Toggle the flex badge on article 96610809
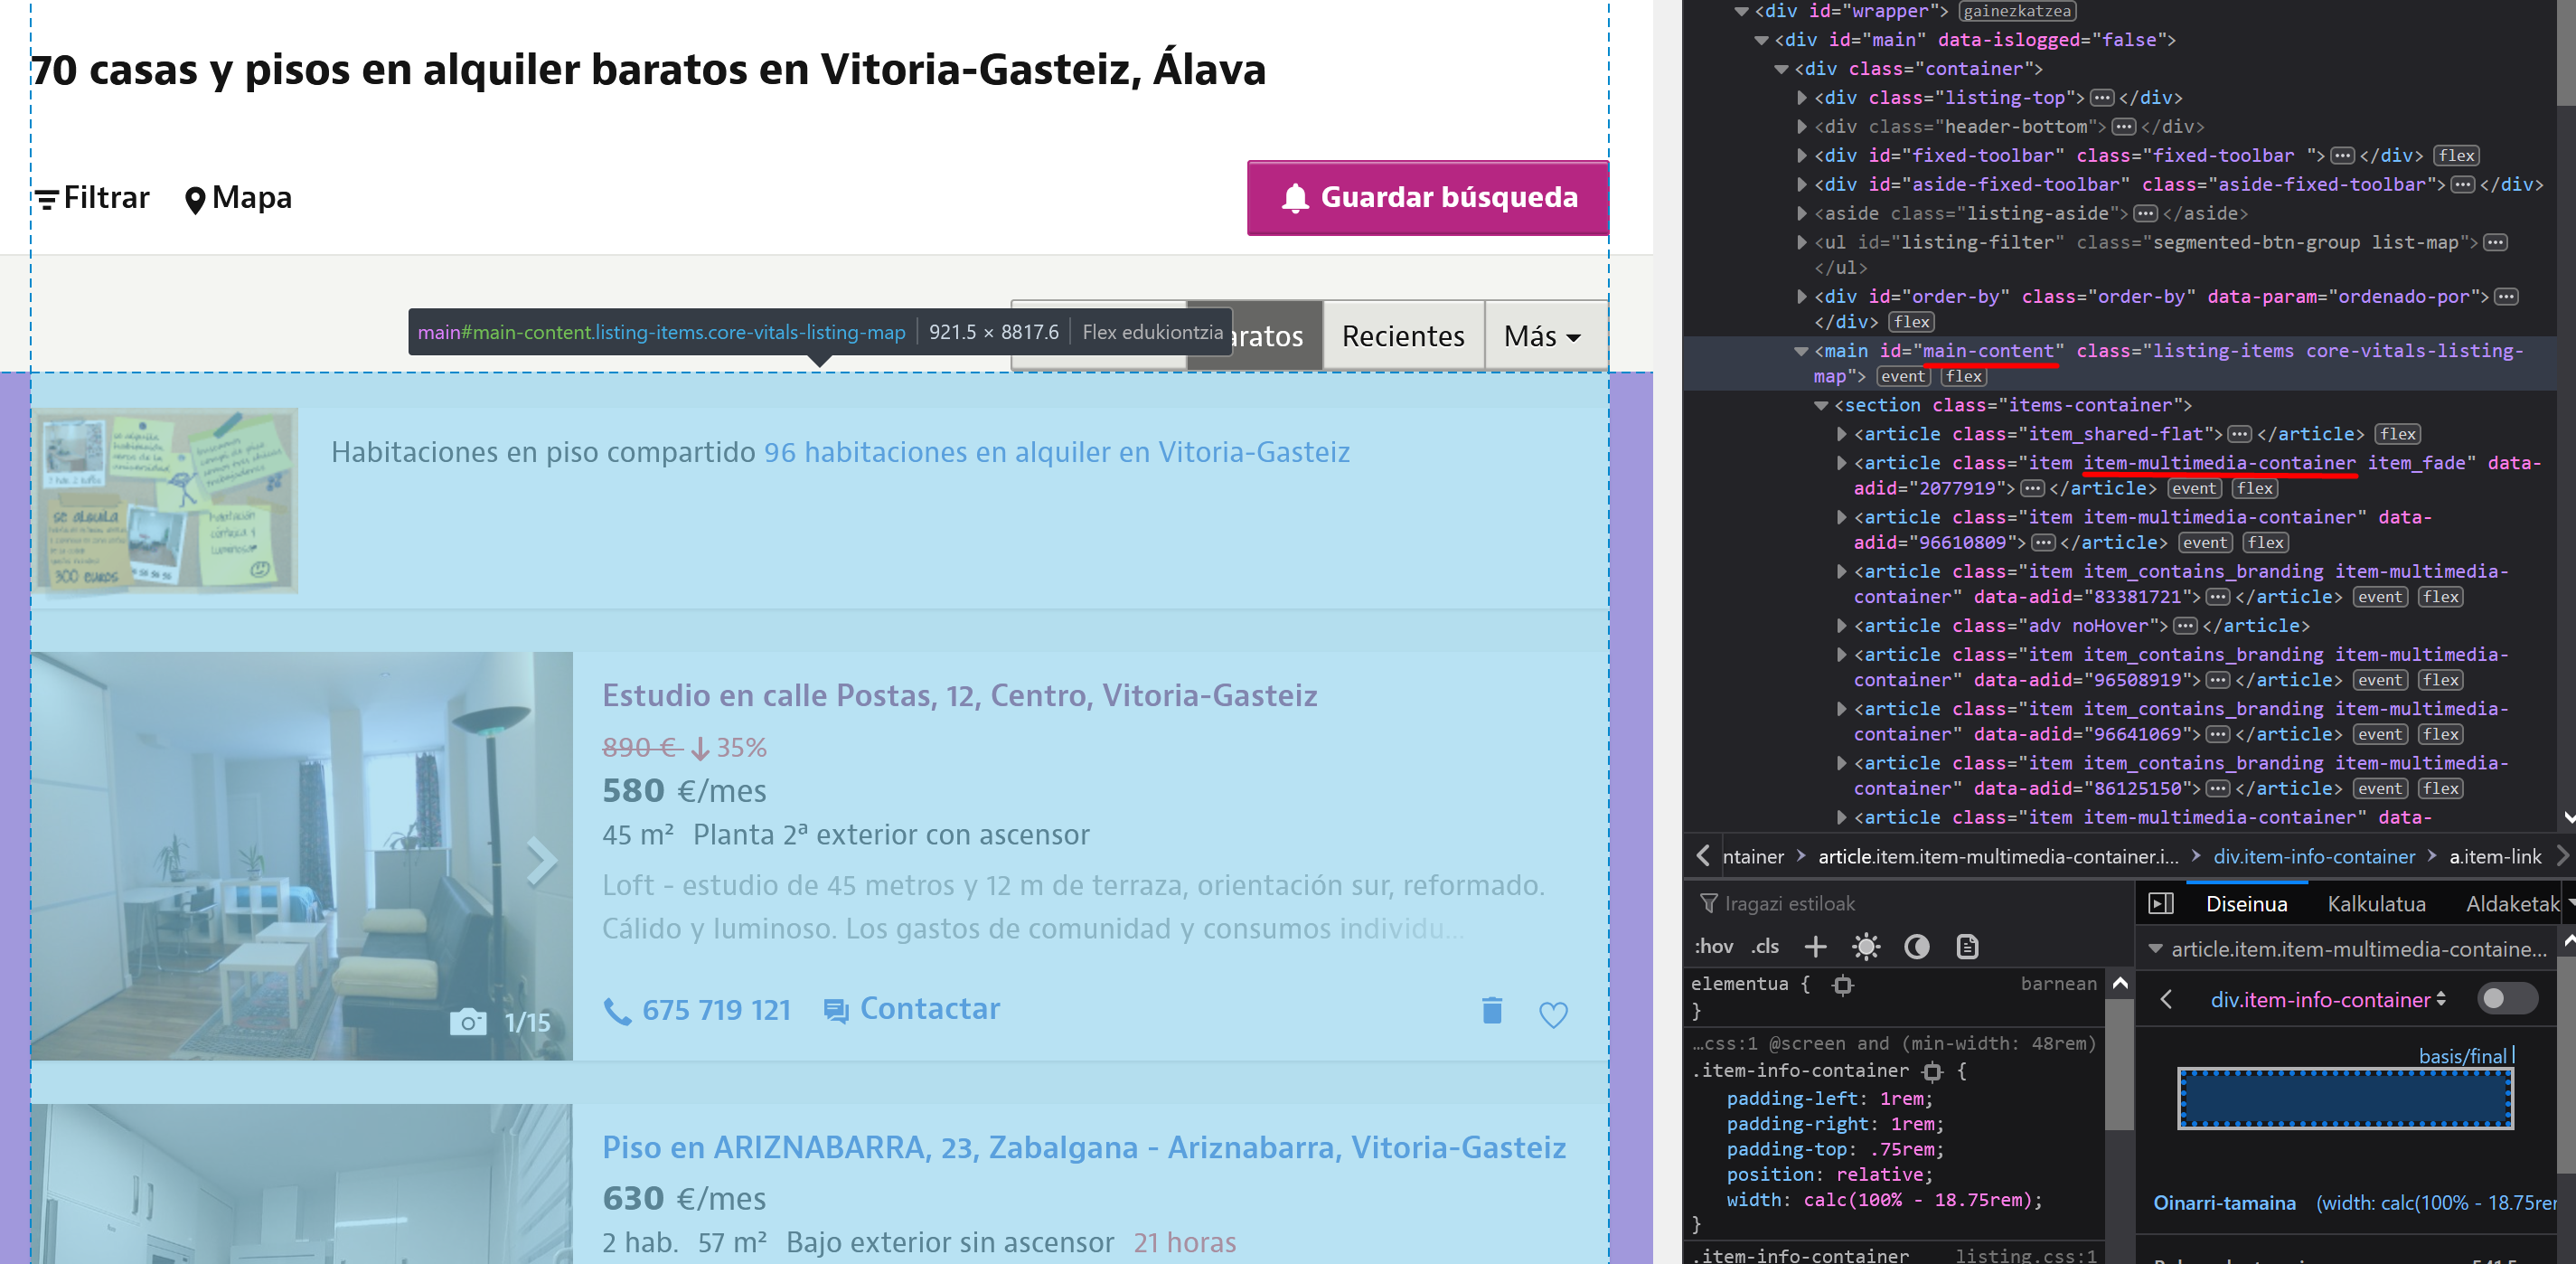The width and height of the screenshot is (2576, 1264). [2265, 543]
